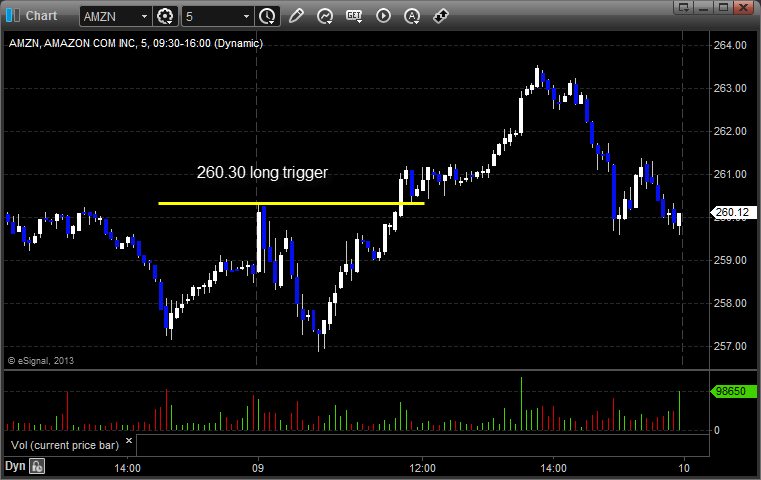
Task: Select the yellow long trigger line
Action: coord(291,203)
